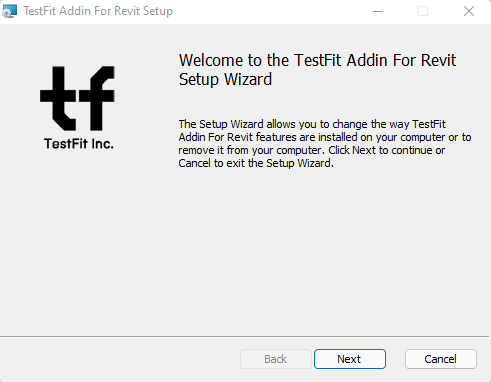
Task: Click the paragraph starting The Setup Wizard allows
Action: tap(325, 144)
